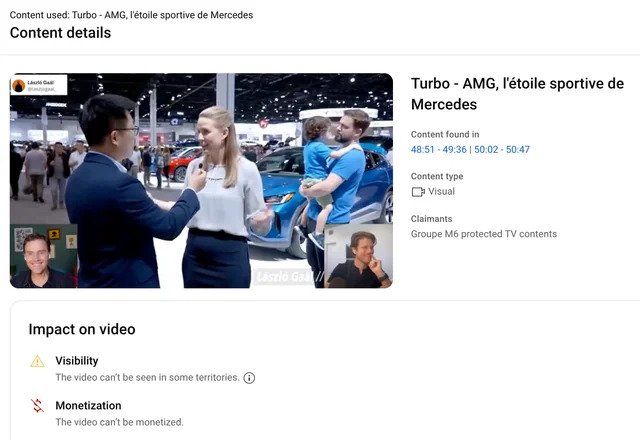Click the yellow Visibility warning triangle icon
The image size is (640, 440).
tap(37, 361)
